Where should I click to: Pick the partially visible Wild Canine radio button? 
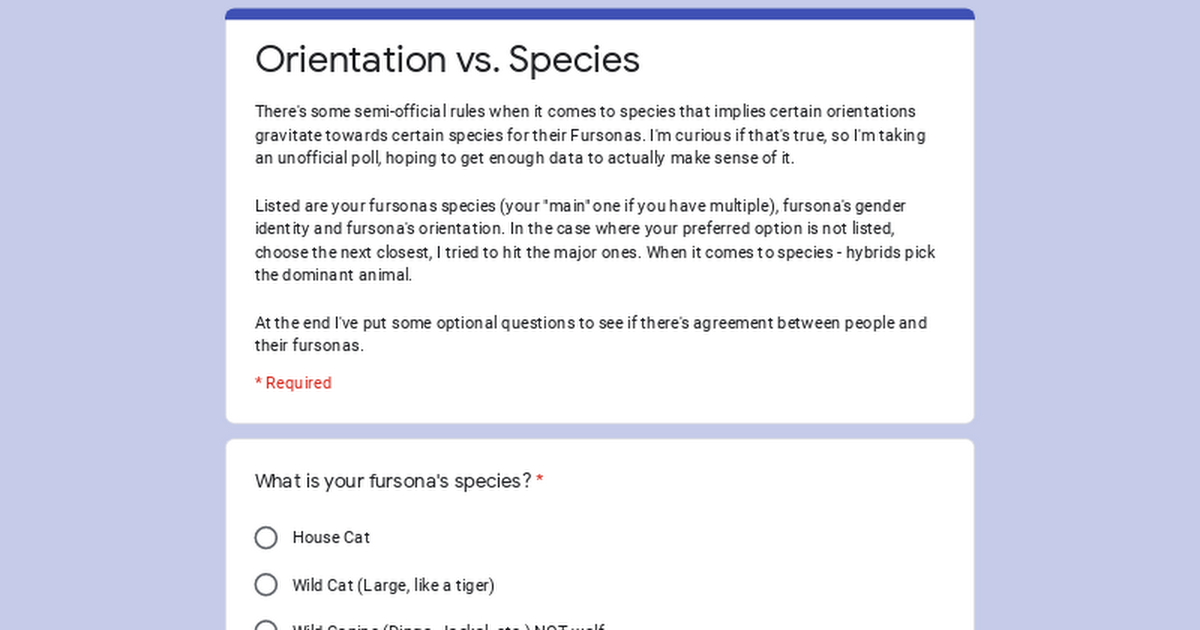pos(266,626)
